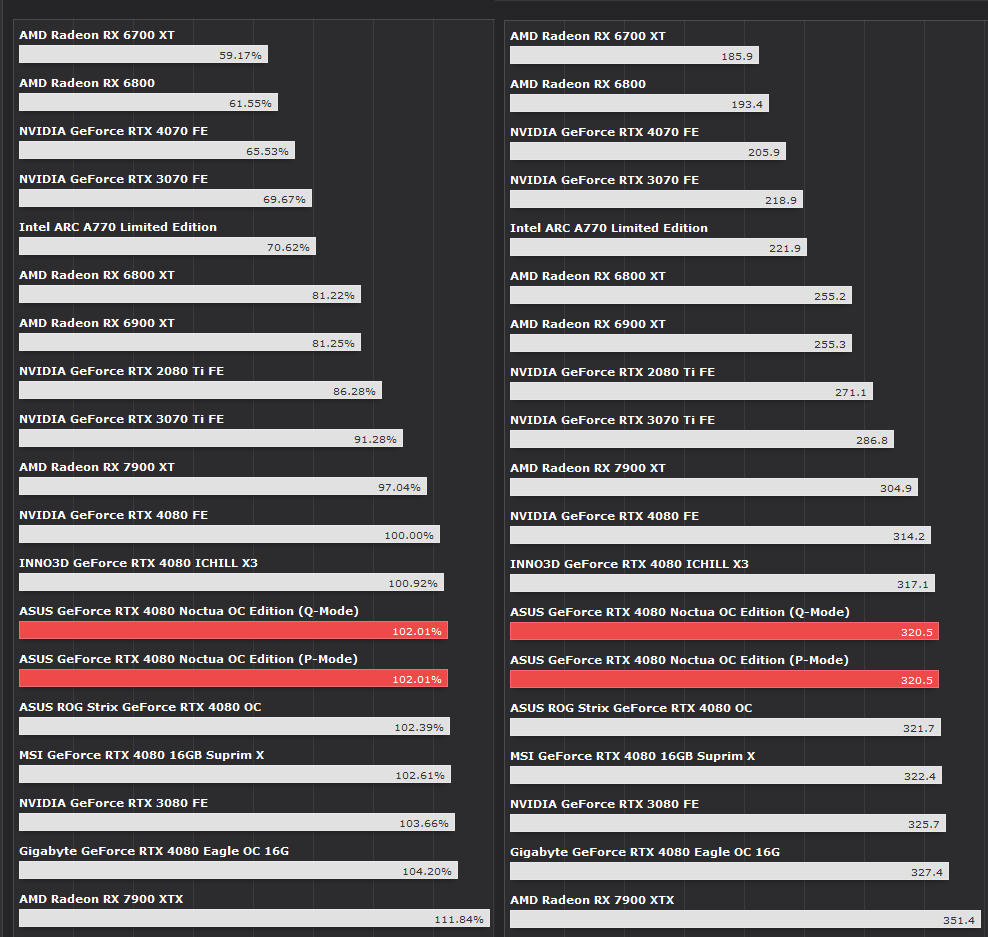Click AMD Radeon RX 7900 XT label in left chart
The image size is (988, 937).
click(96, 467)
